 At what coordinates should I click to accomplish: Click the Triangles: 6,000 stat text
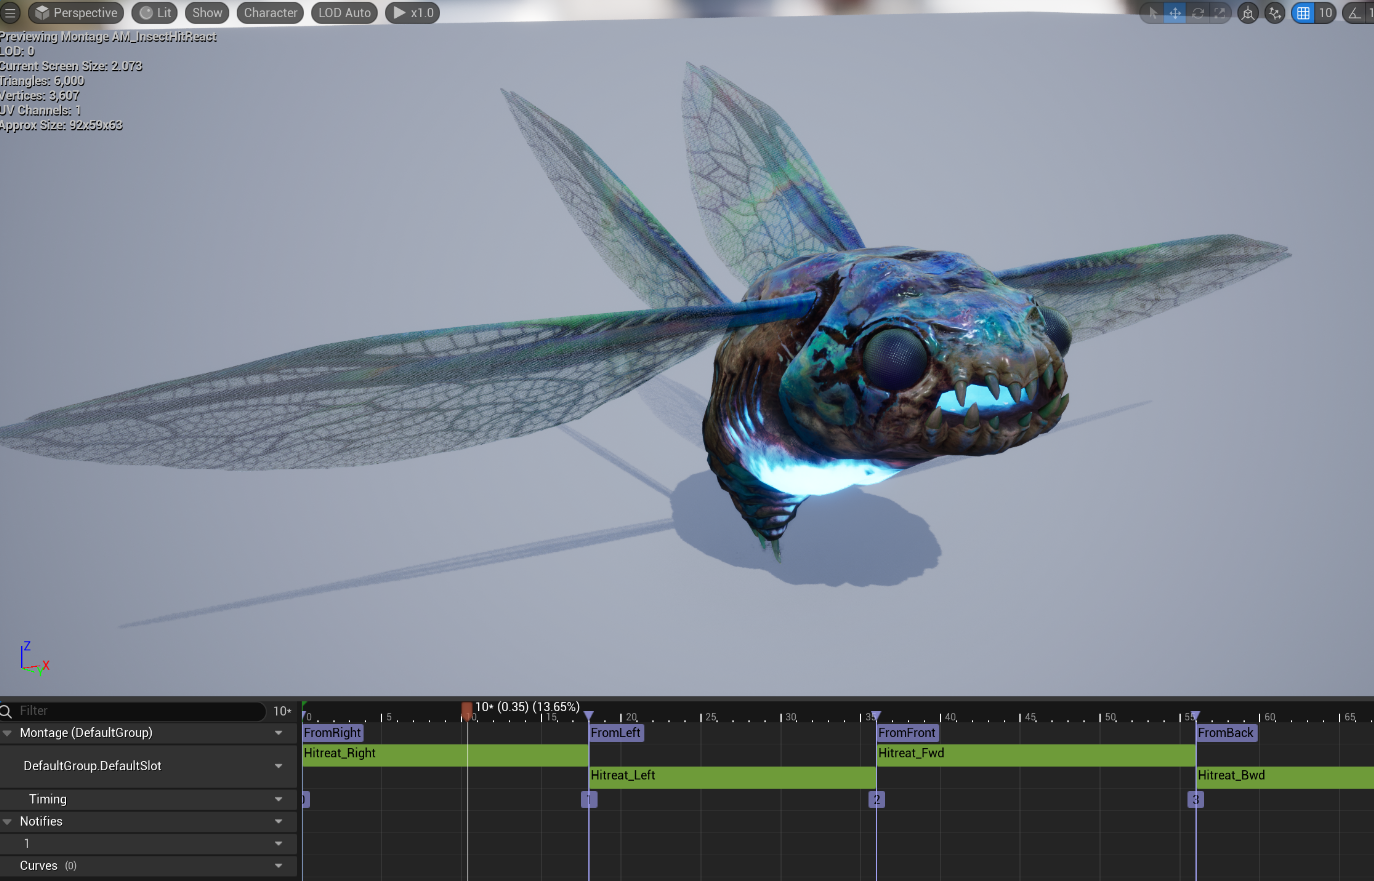pyautogui.click(x=42, y=81)
